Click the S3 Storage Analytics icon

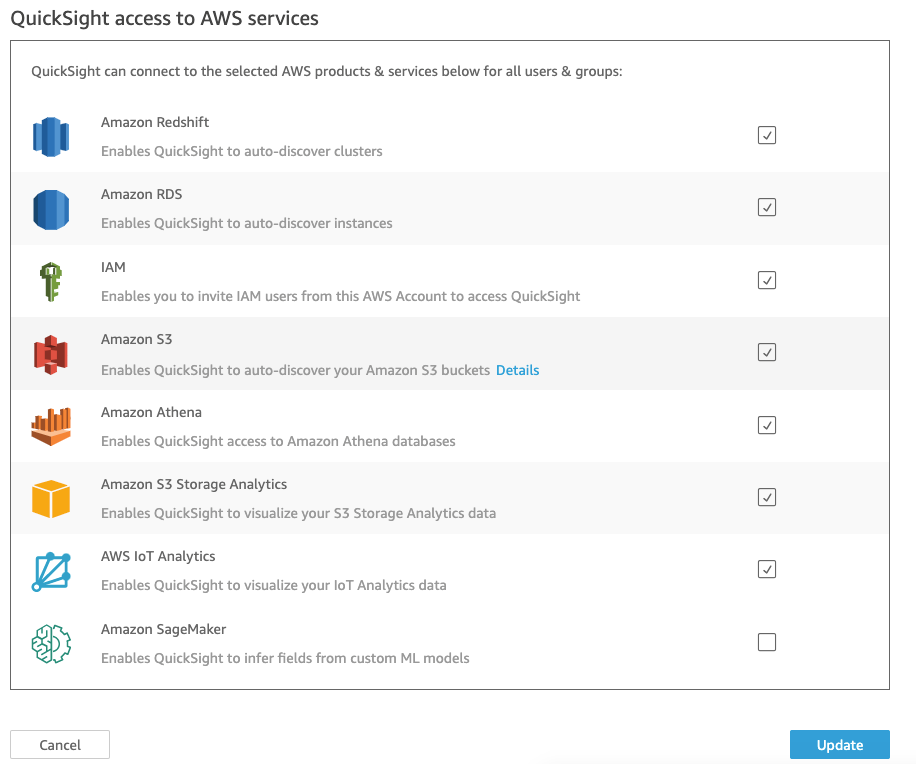point(50,499)
